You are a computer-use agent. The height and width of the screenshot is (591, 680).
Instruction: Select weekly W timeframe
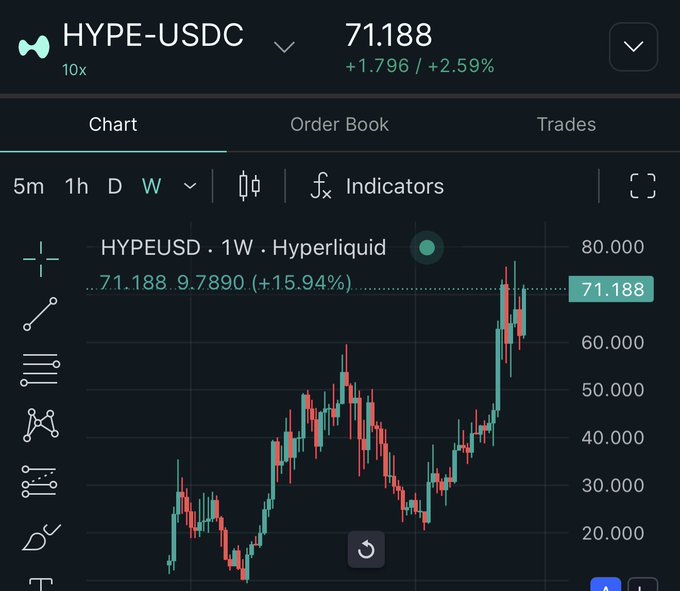tap(151, 186)
